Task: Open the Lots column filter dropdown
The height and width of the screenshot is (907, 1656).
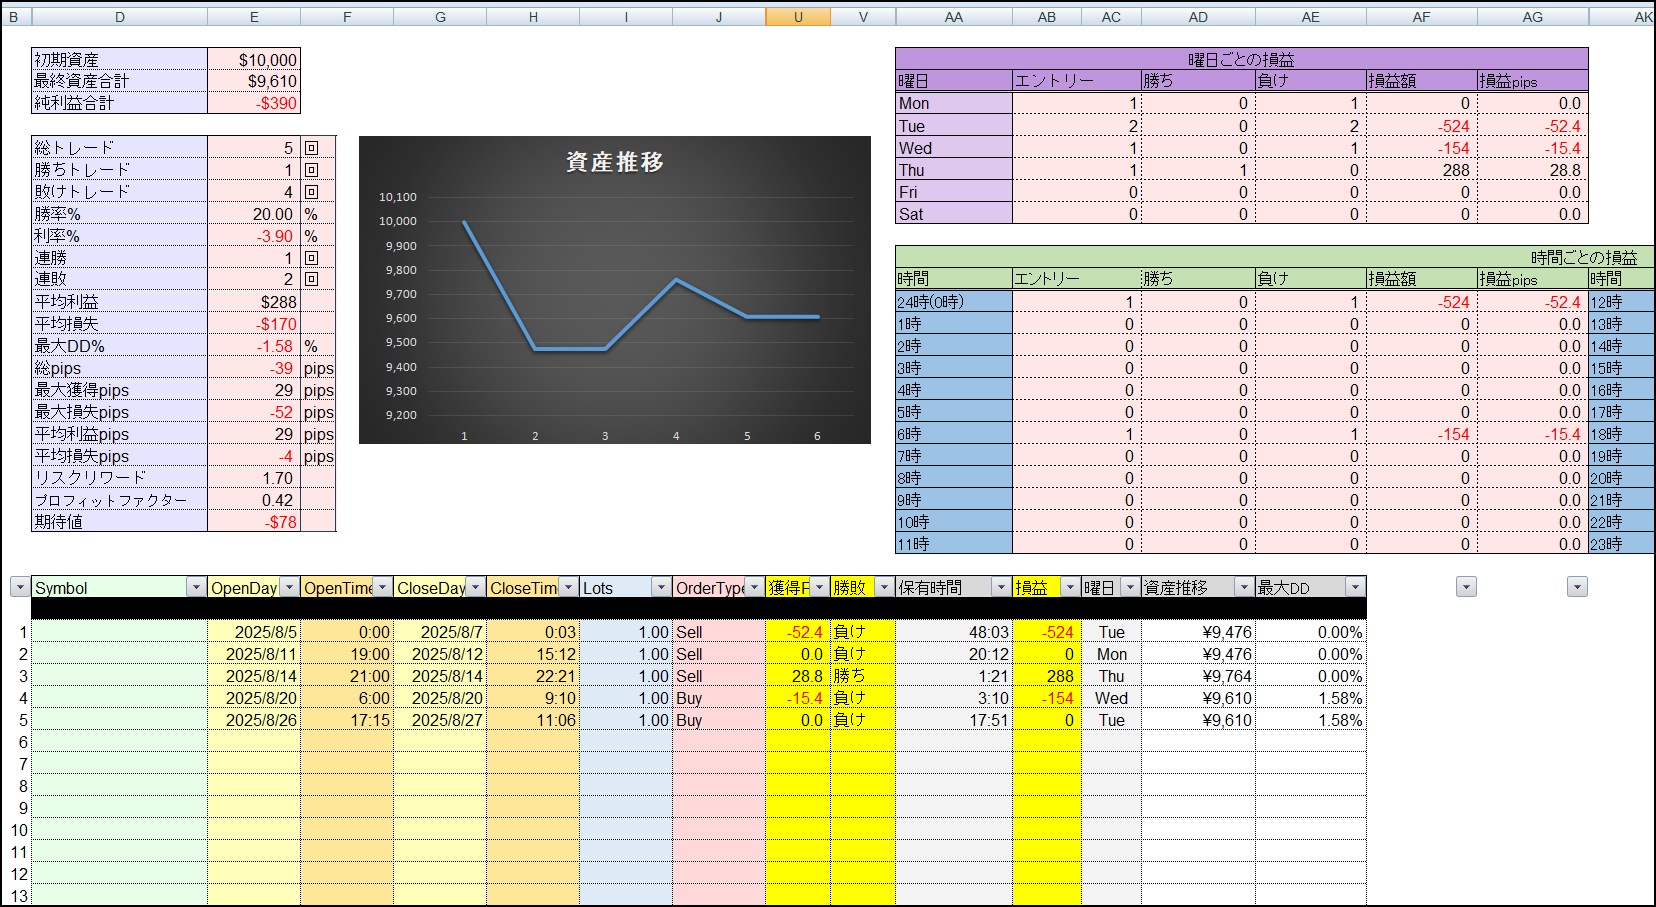Action: [x=661, y=588]
